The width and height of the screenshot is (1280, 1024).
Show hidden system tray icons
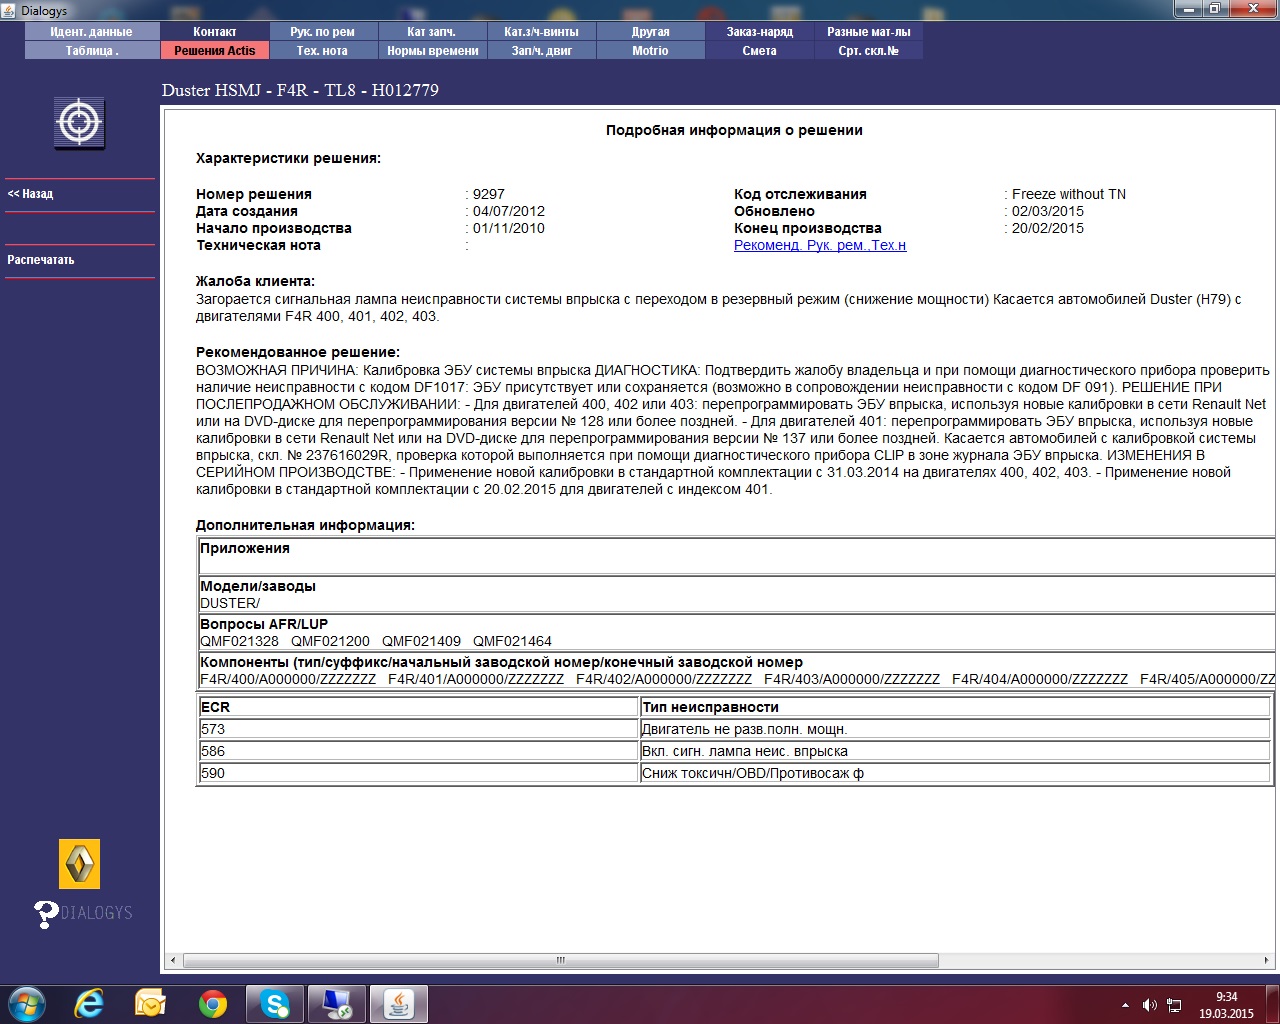pos(1125,1005)
